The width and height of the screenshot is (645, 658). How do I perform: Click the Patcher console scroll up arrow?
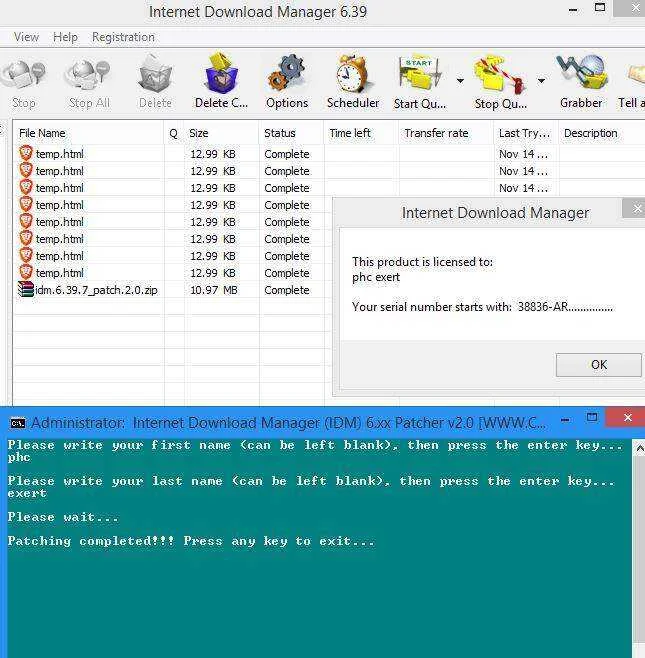tap(639, 449)
